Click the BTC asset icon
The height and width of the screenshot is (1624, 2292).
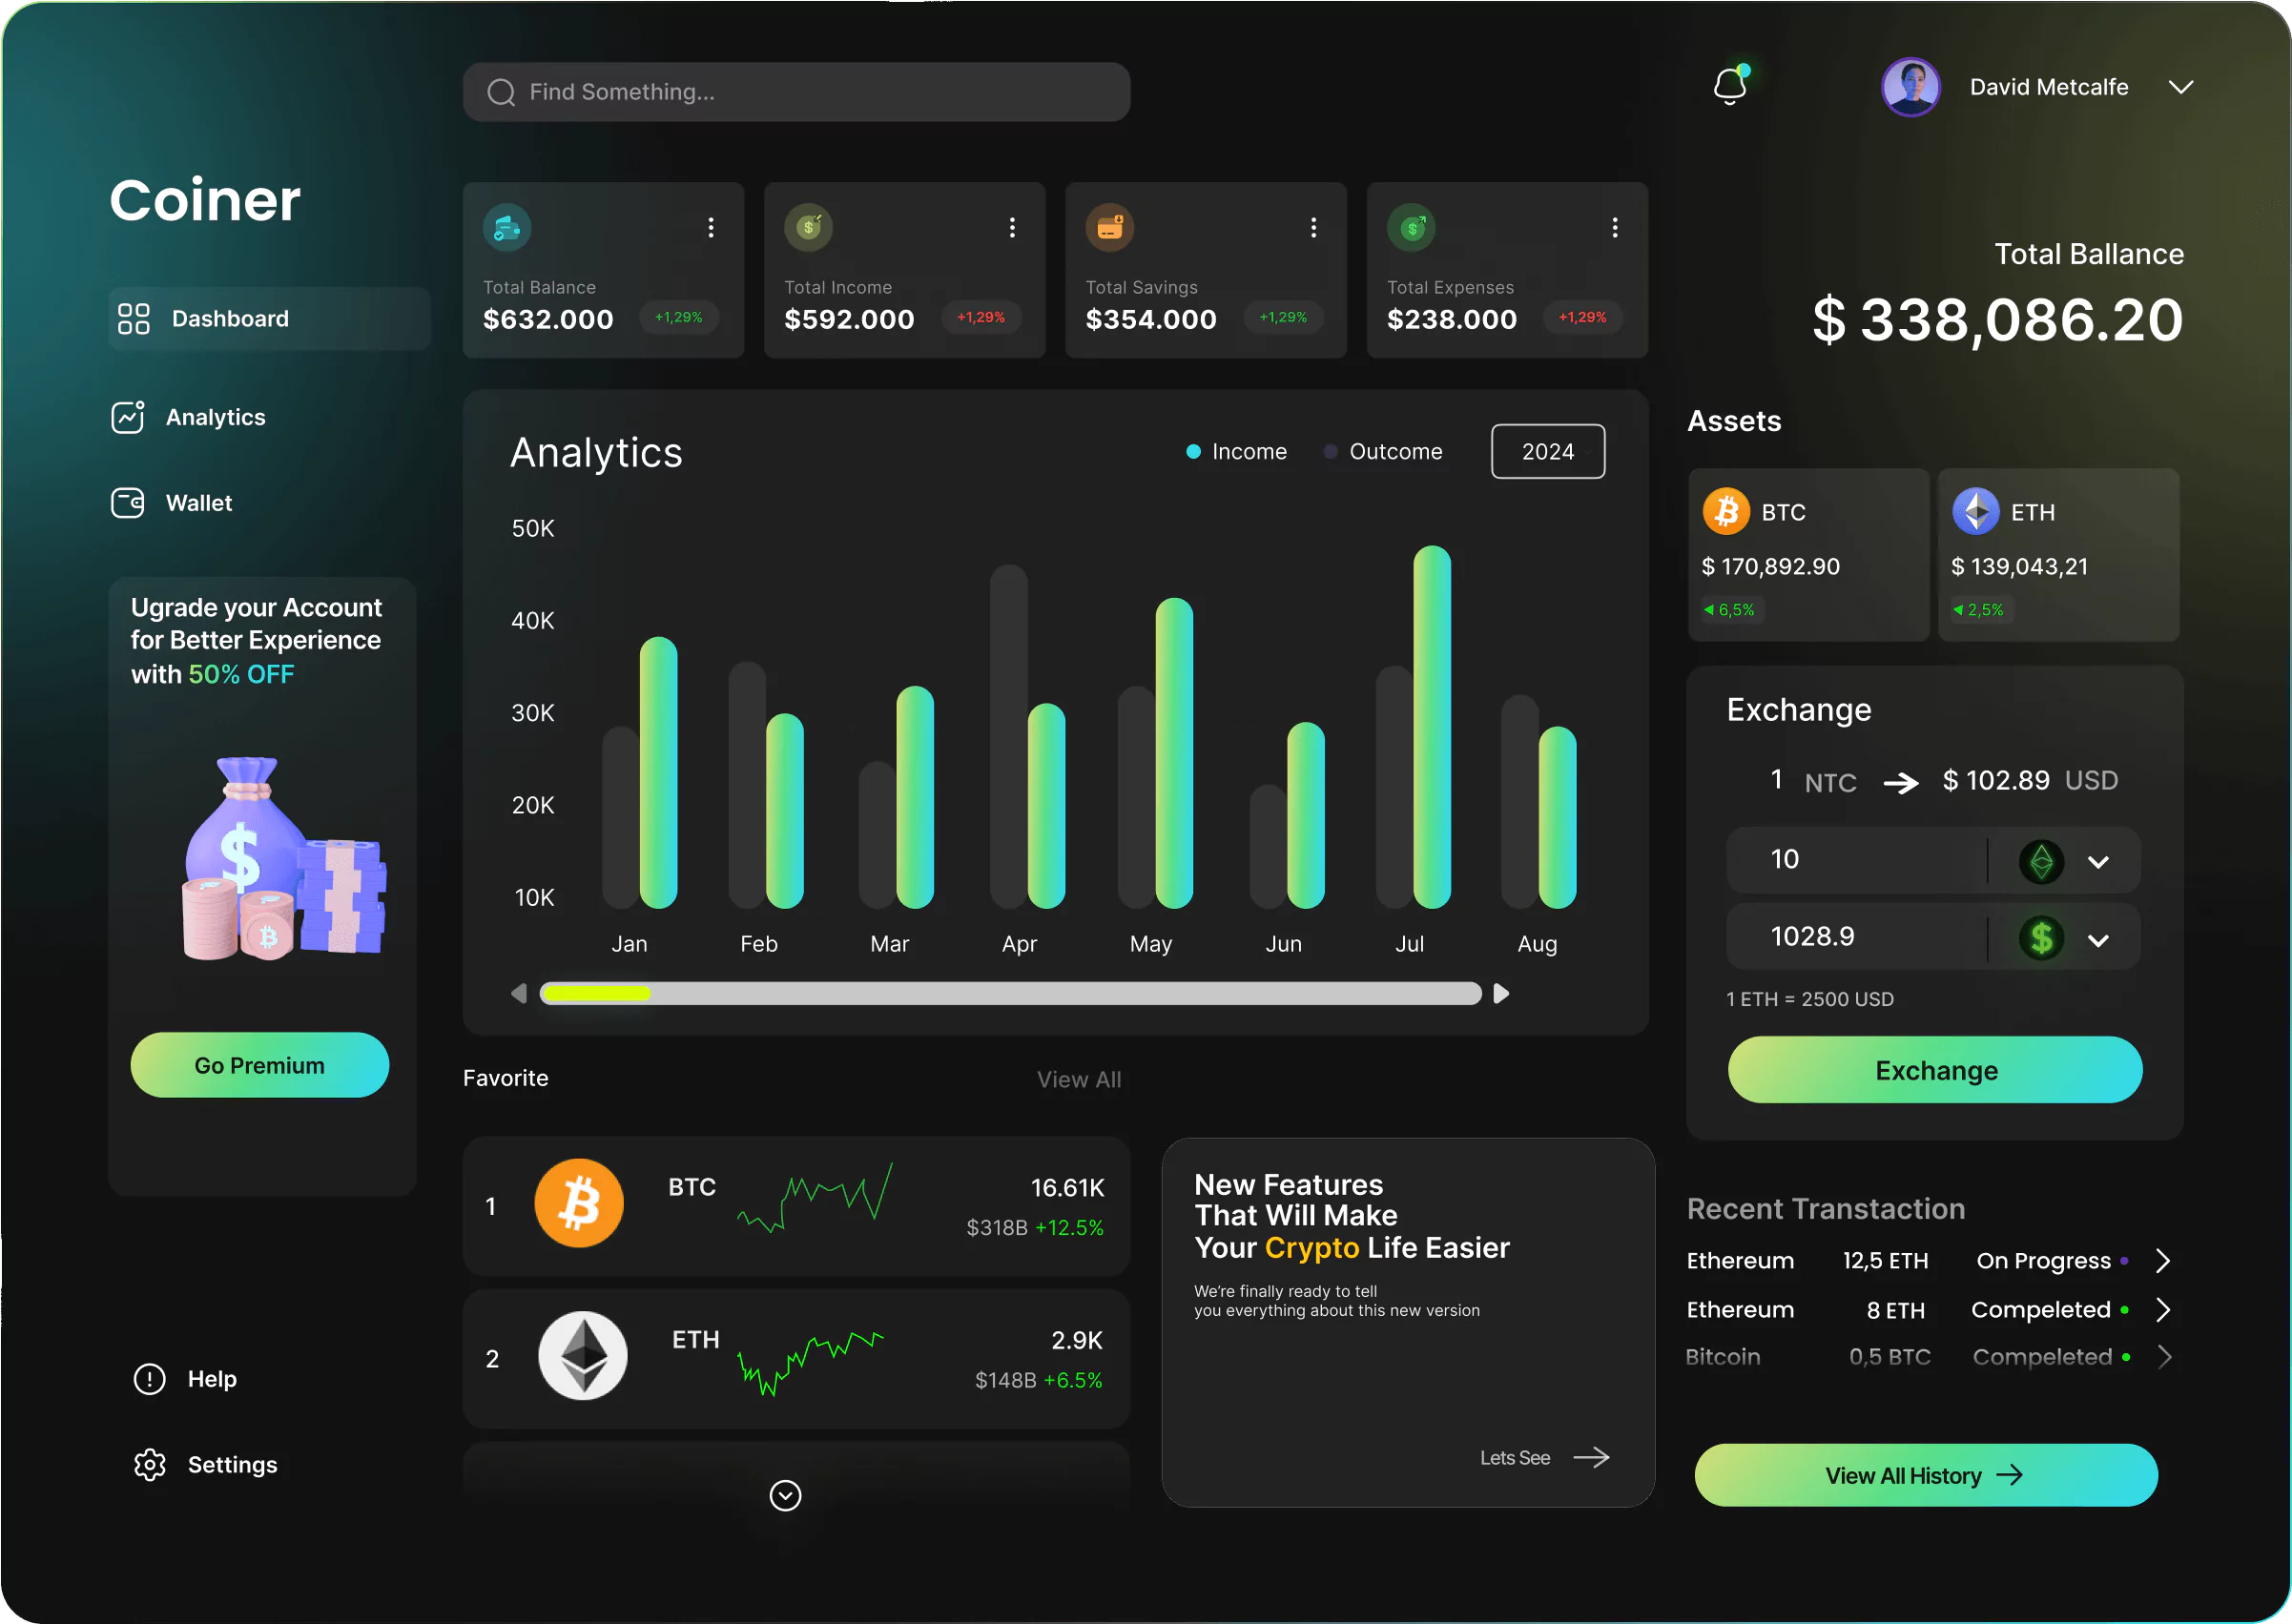click(x=1724, y=511)
